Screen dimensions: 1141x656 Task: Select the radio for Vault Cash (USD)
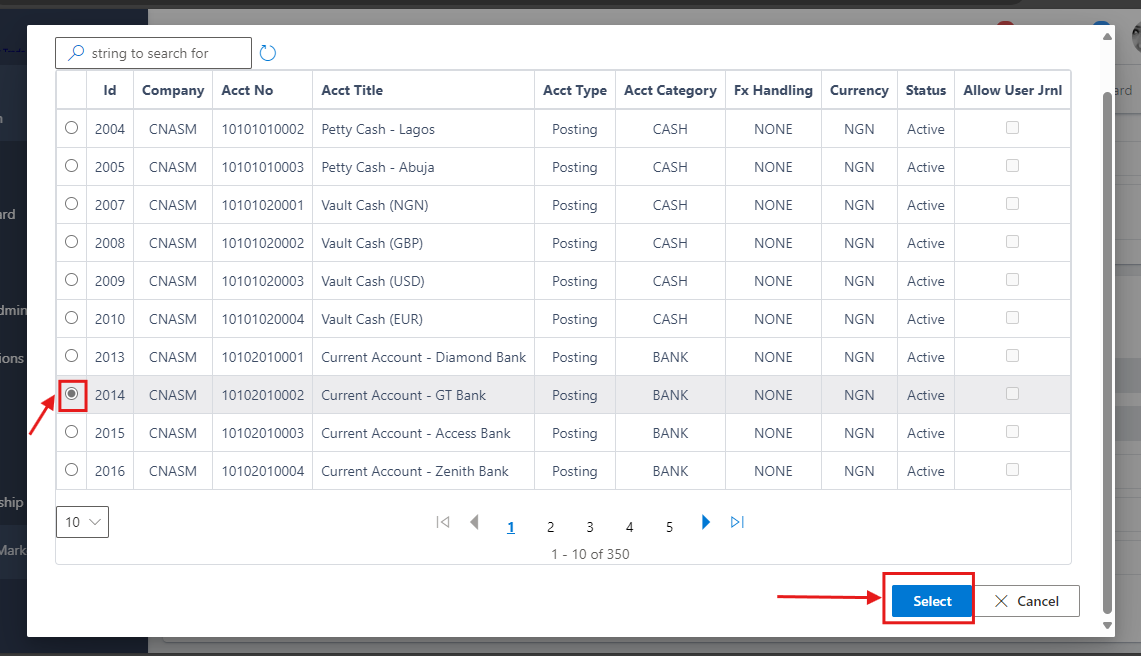pos(71,280)
